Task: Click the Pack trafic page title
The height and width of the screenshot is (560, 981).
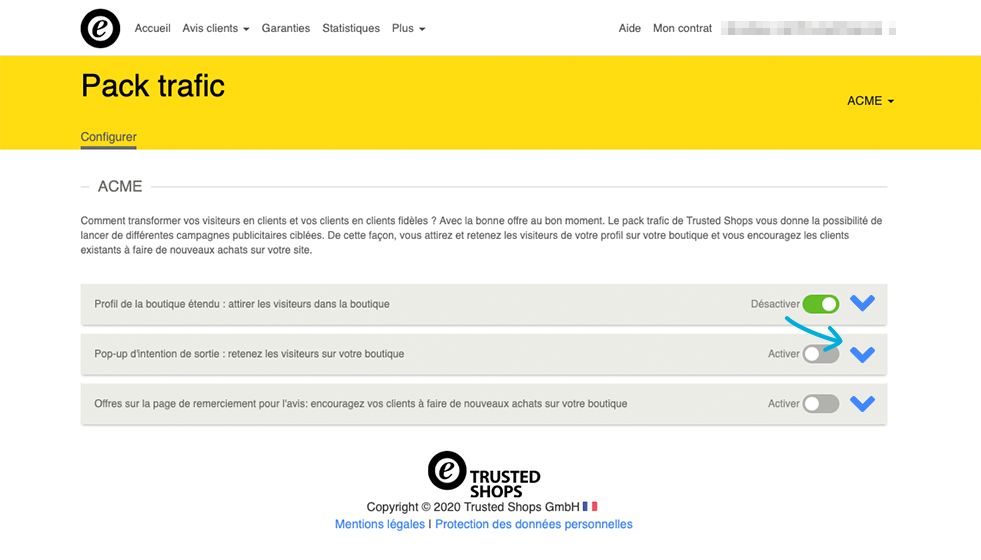Action: point(153,86)
